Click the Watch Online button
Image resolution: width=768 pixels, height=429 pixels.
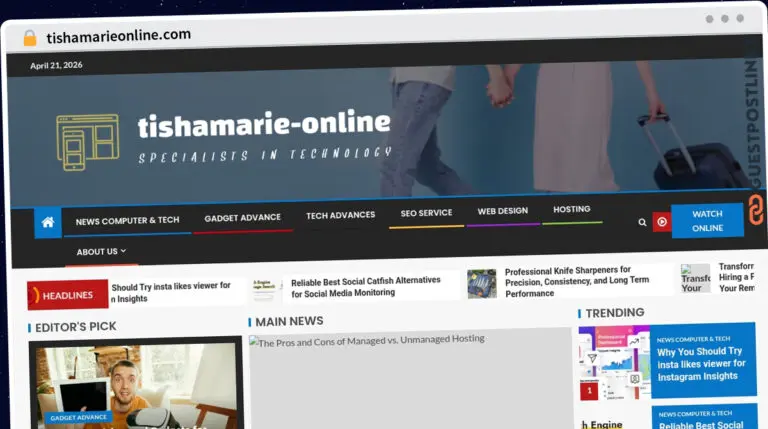pyautogui.click(x=707, y=221)
